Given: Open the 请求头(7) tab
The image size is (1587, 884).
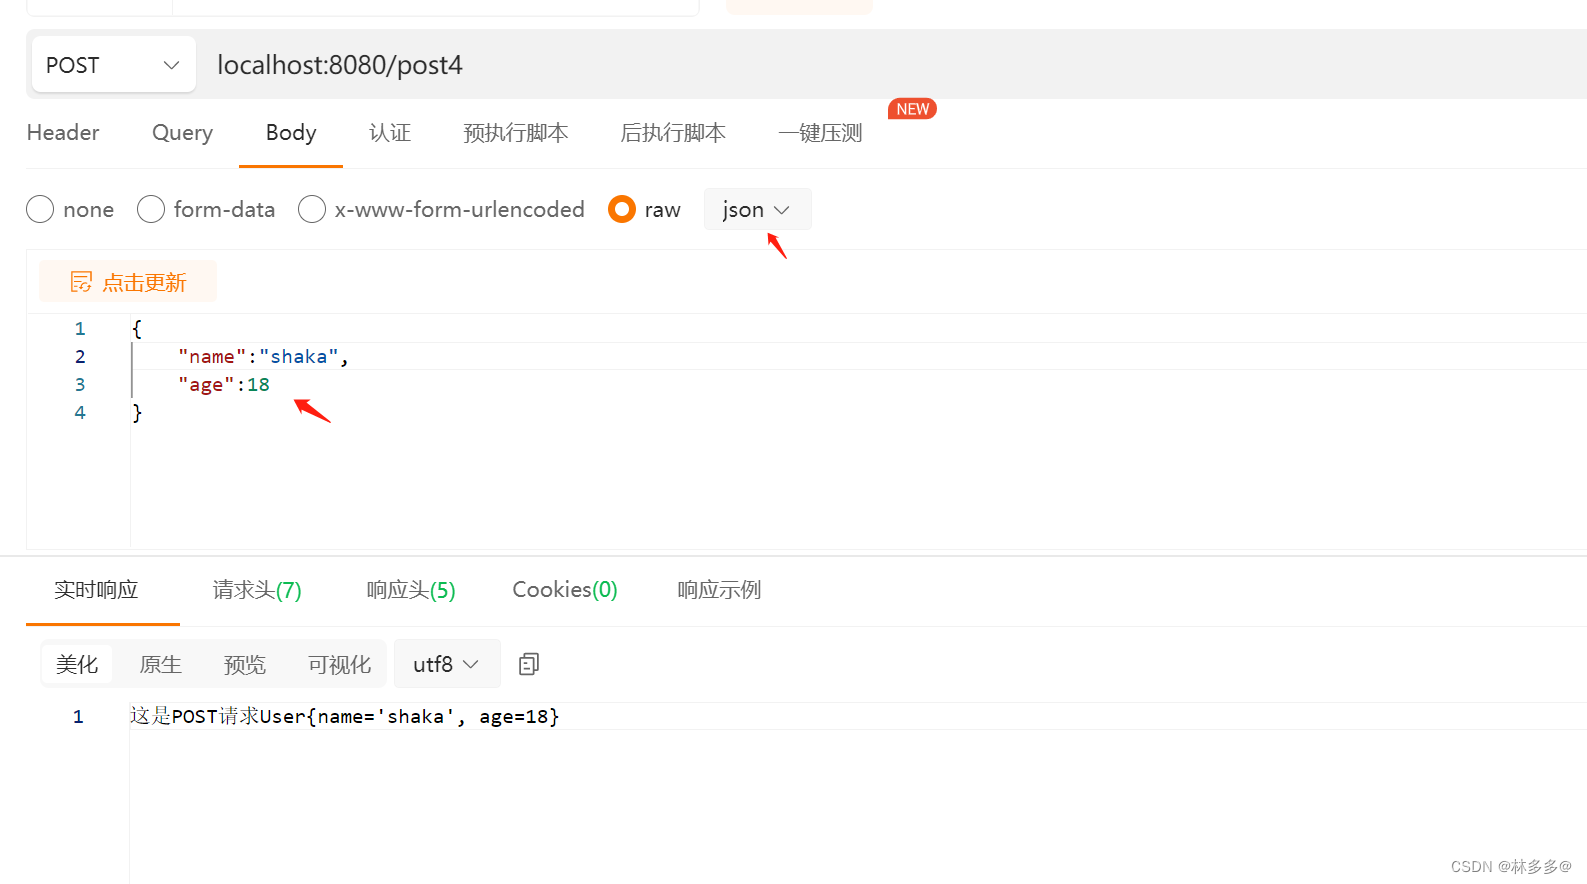Looking at the screenshot, I should pos(257,590).
